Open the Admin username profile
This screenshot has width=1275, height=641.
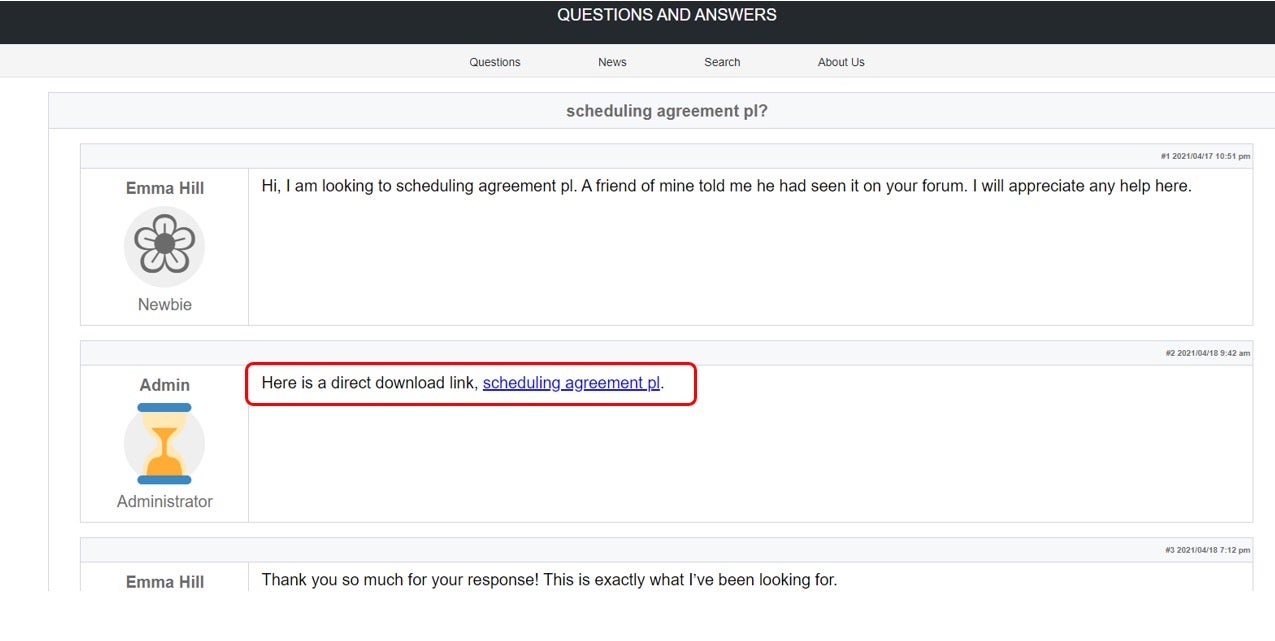(x=165, y=385)
